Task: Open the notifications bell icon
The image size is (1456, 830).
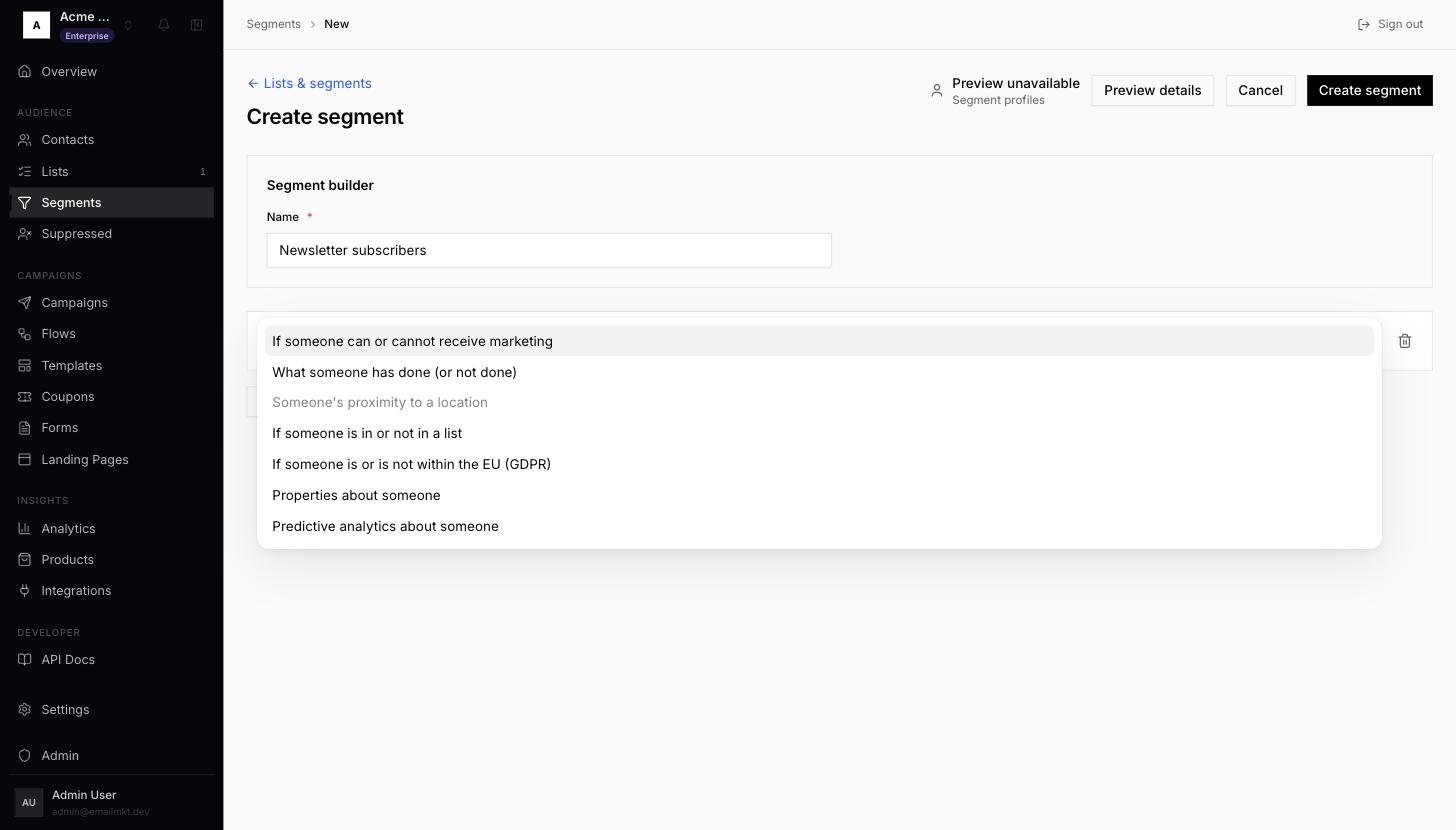Action: click(164, 25)
